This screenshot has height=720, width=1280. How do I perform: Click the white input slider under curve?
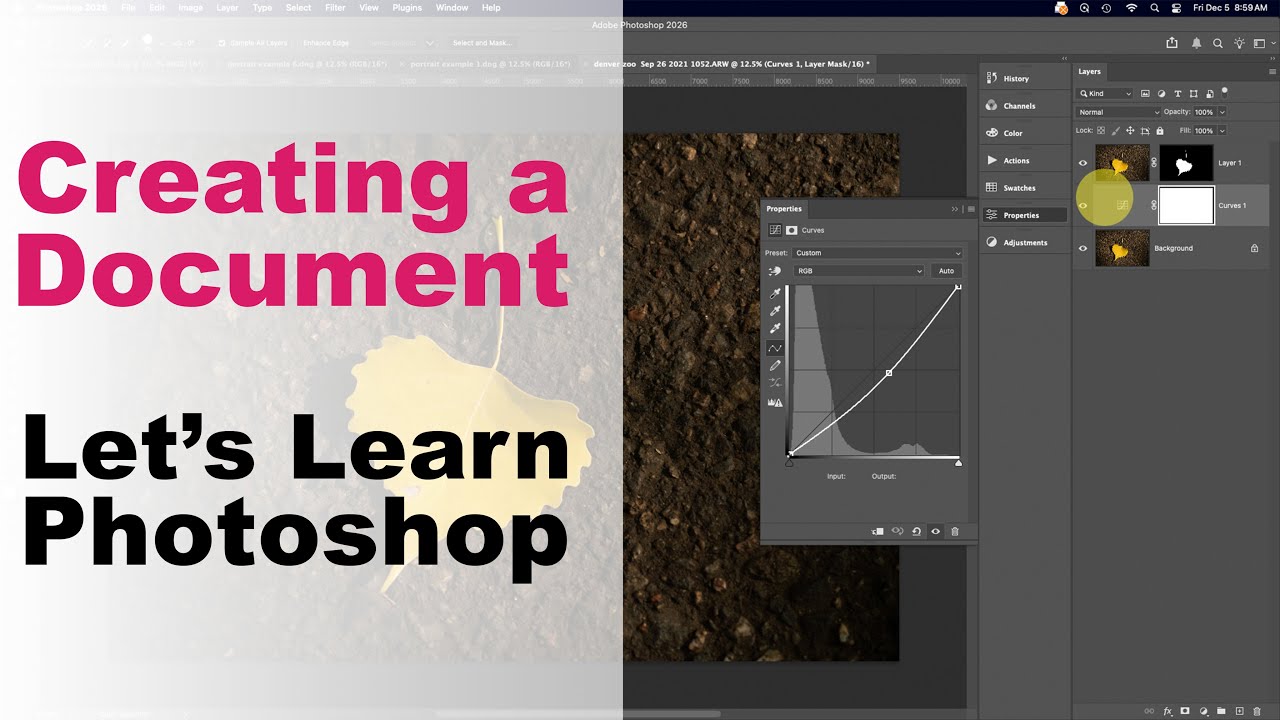pos(959,463)
